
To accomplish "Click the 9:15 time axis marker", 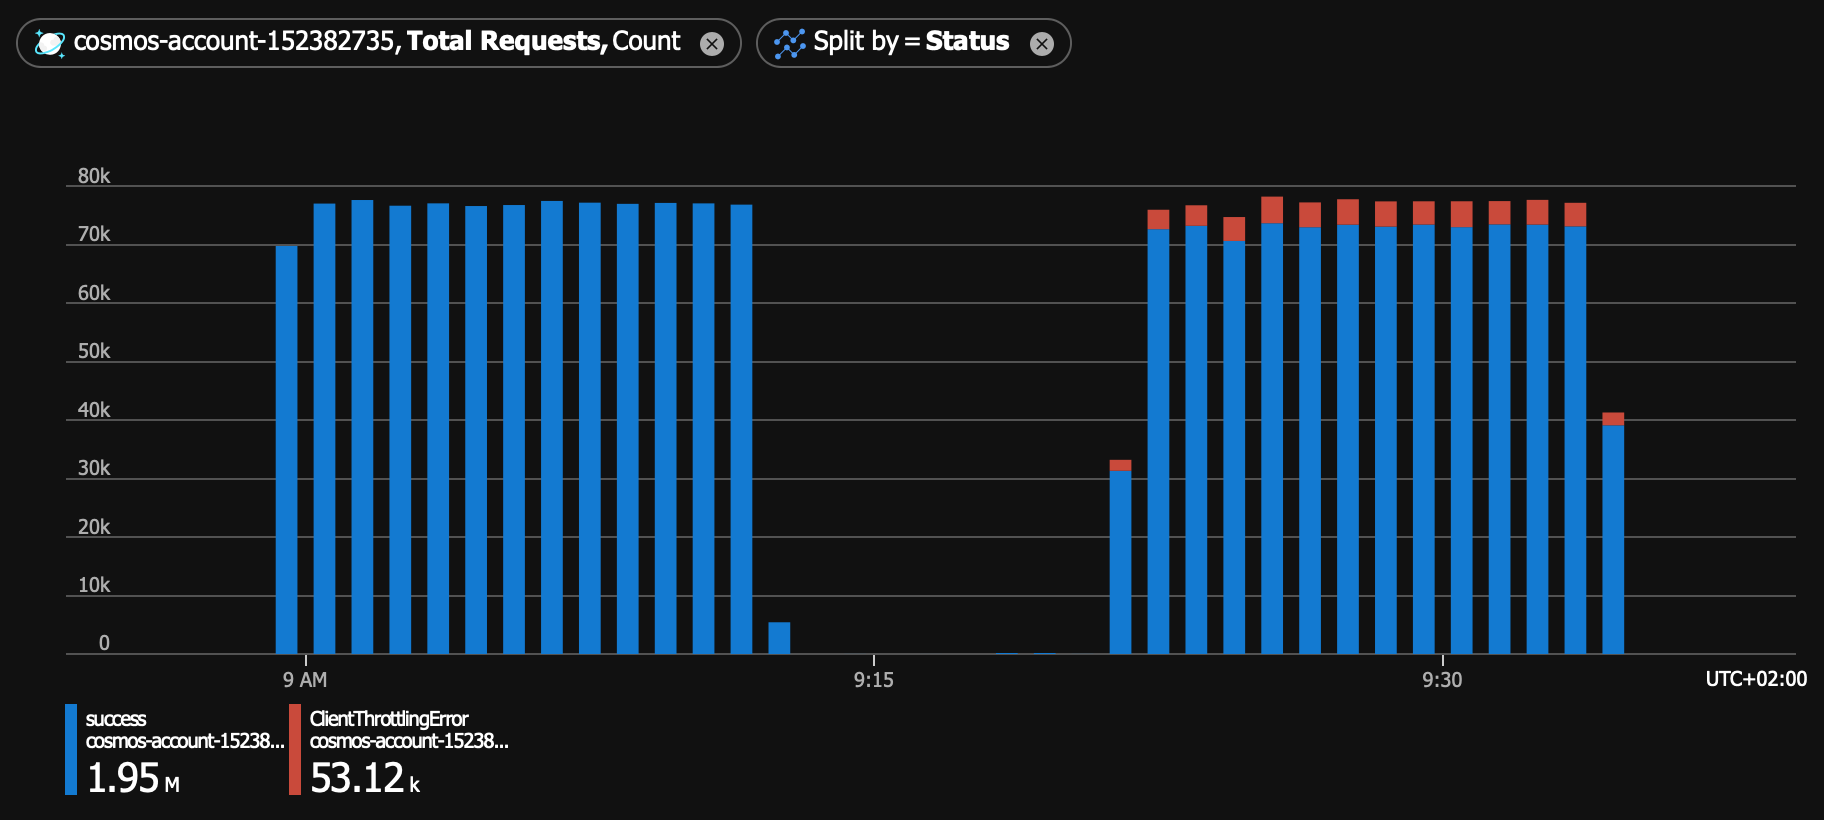I will click(874, 680).
